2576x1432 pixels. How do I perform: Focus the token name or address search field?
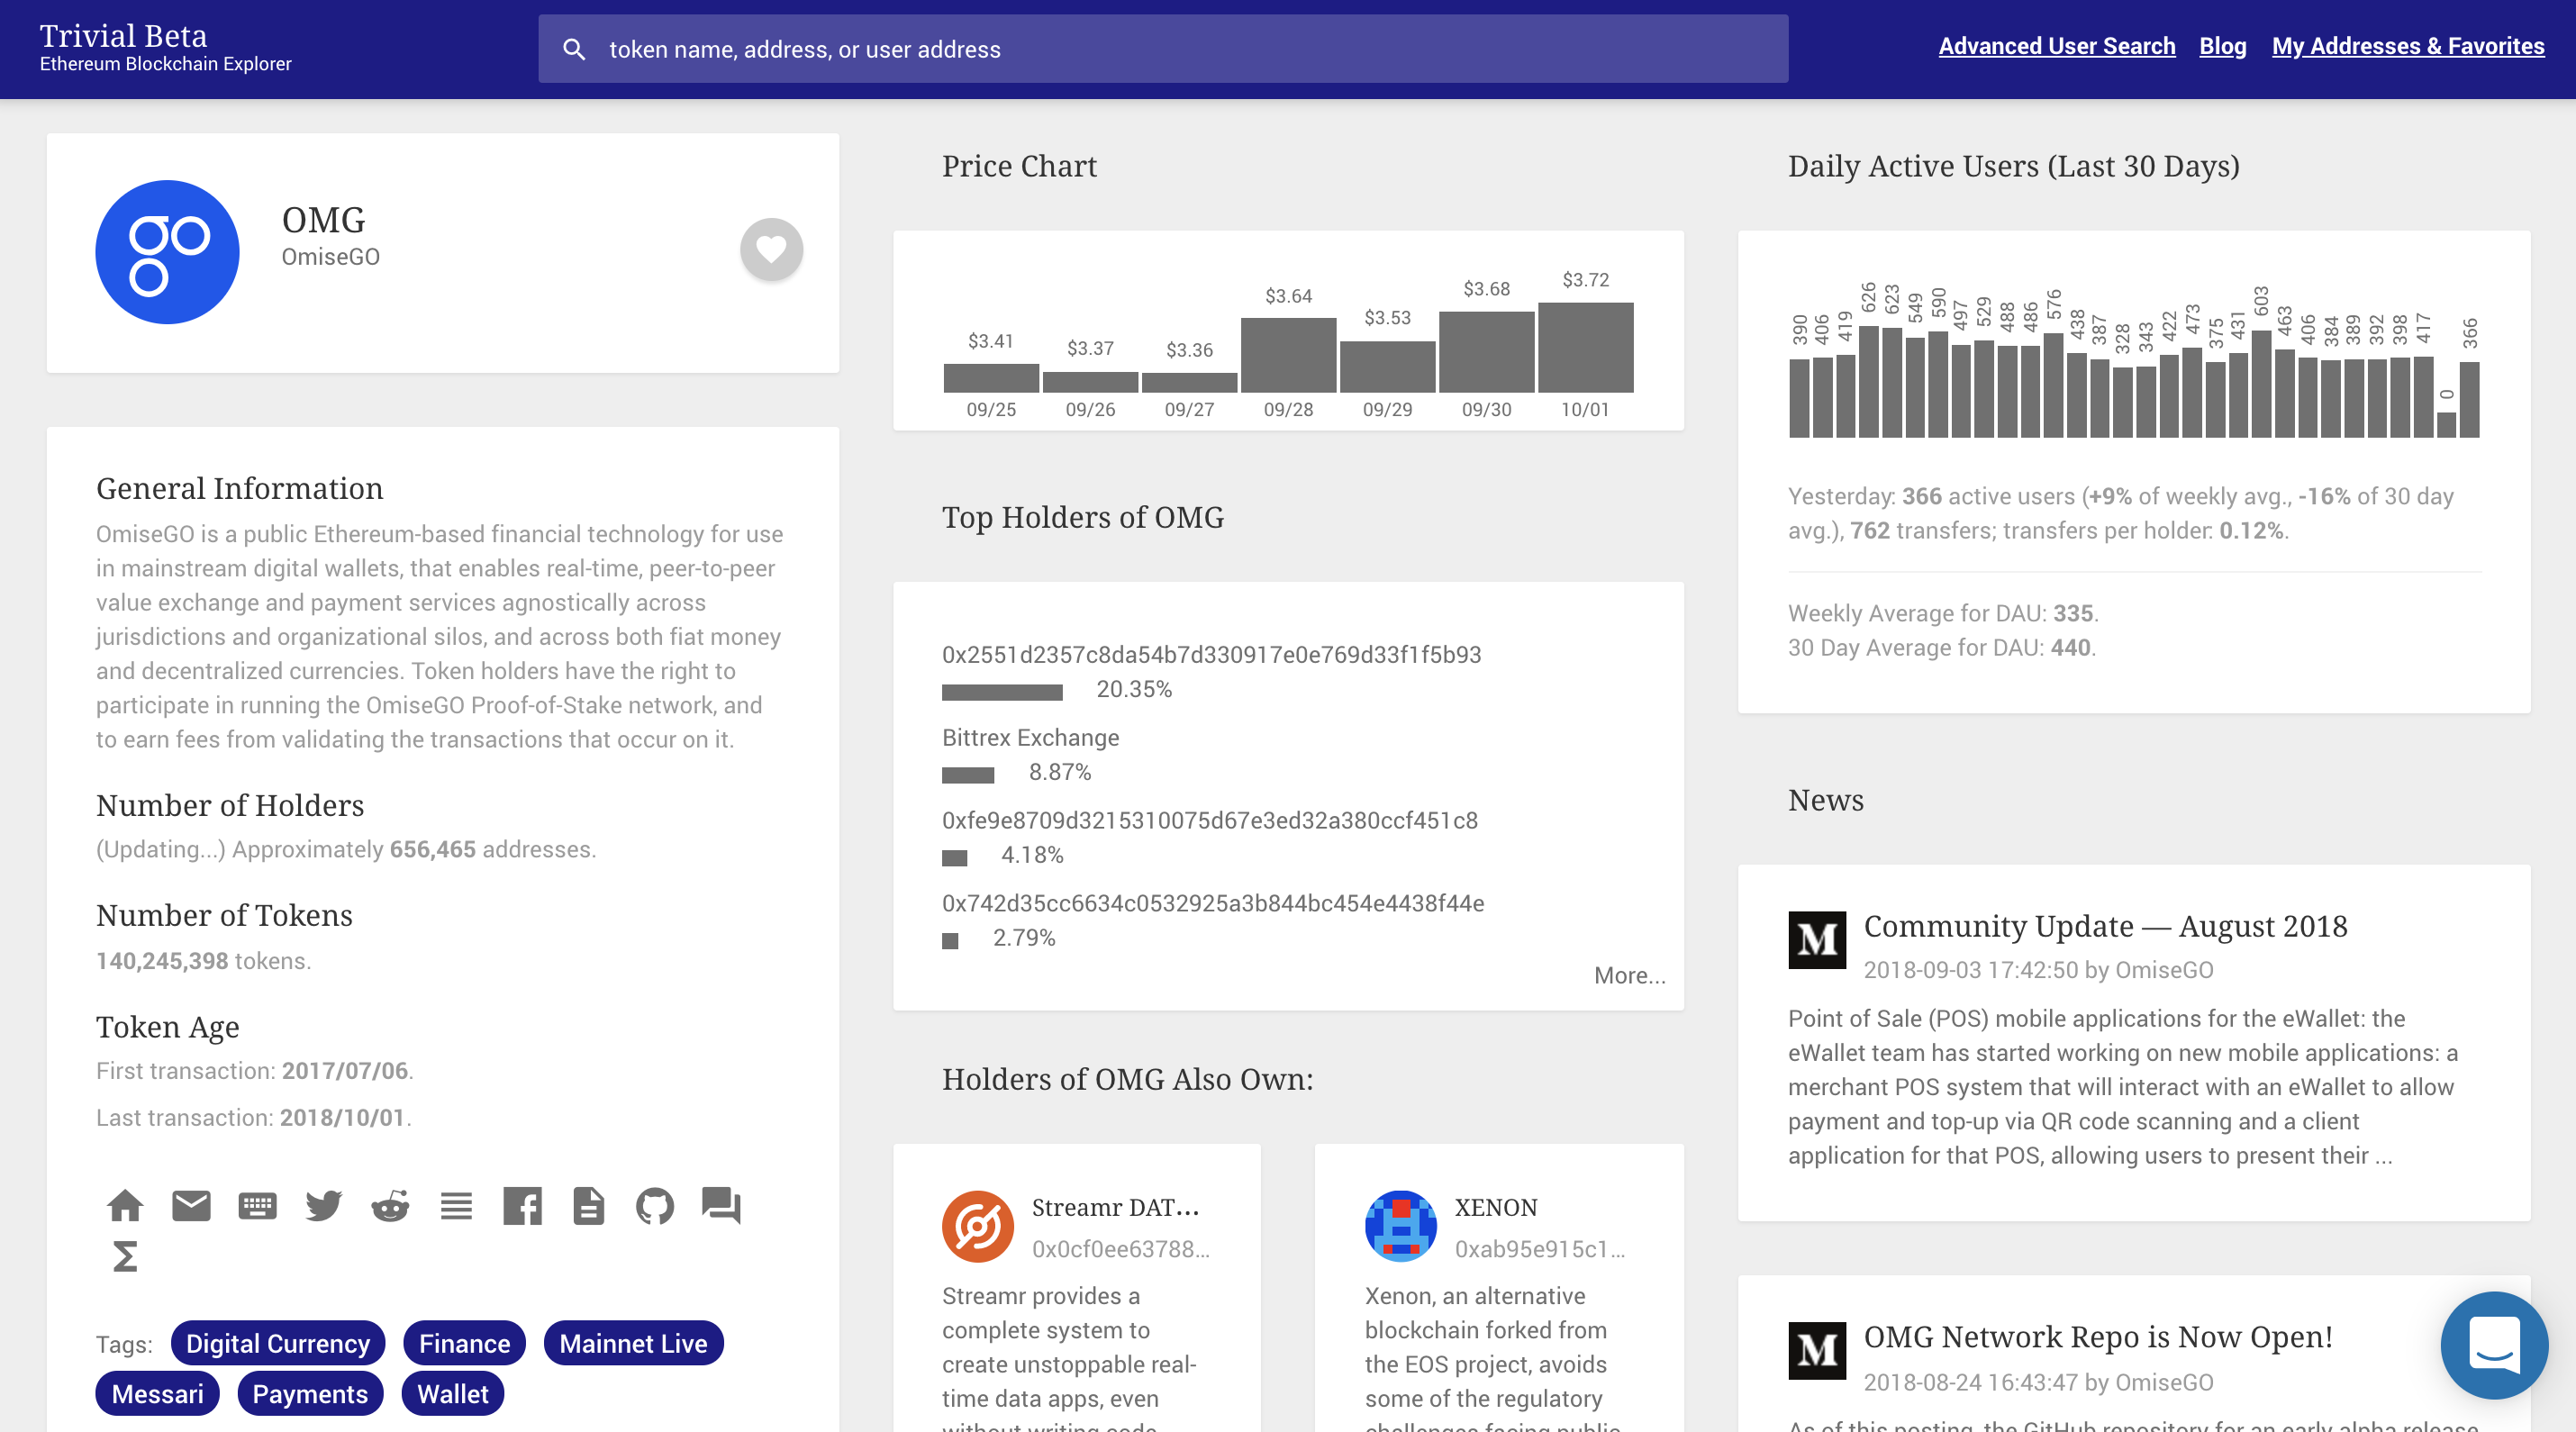(1163, 49)
